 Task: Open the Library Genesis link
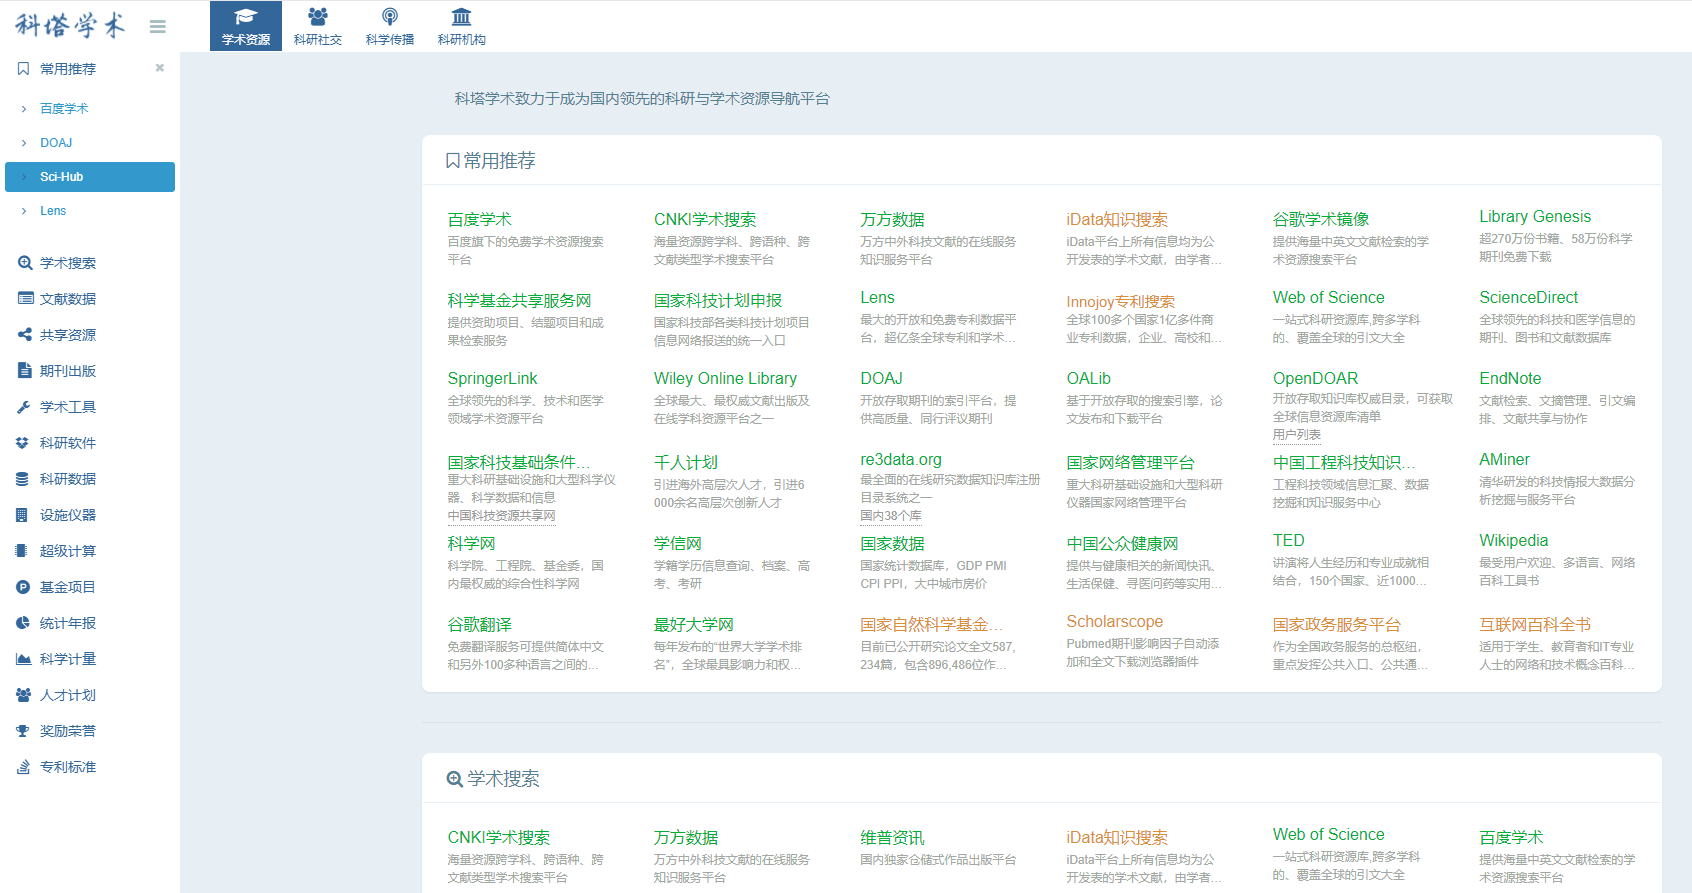click(x=1535, y=216)
